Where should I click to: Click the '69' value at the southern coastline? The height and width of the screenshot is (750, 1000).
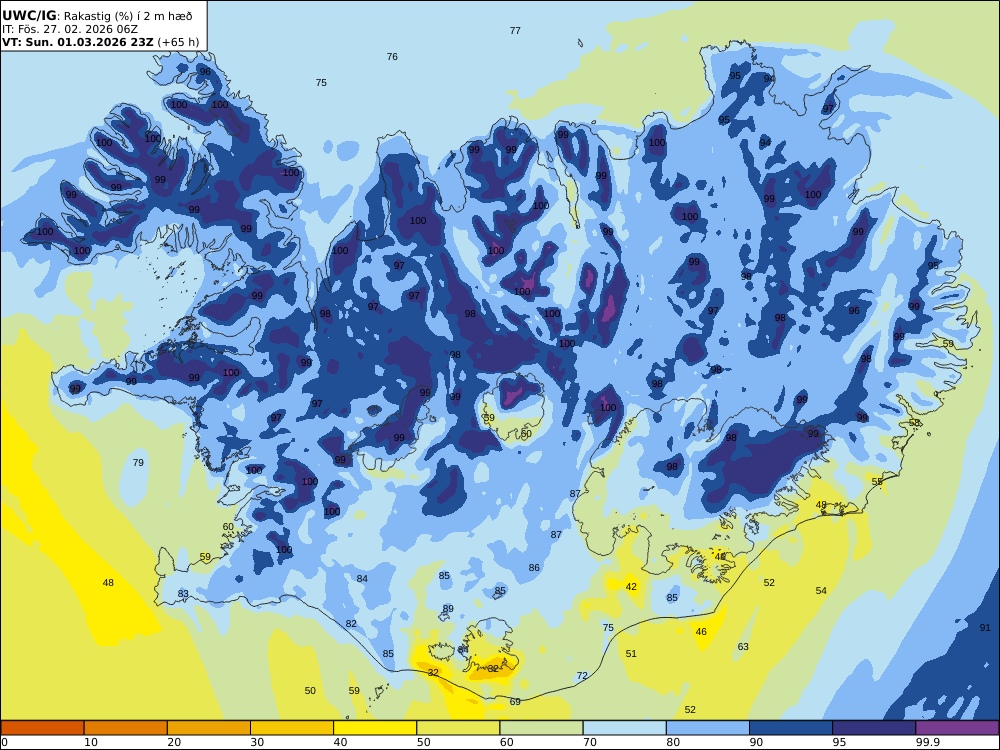515,702
